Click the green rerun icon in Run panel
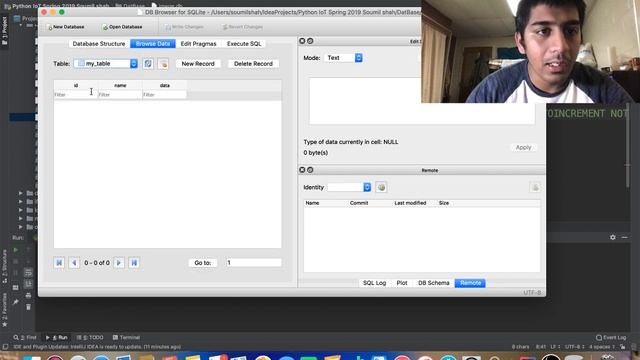Screen dimensions: 640x360 16,249
